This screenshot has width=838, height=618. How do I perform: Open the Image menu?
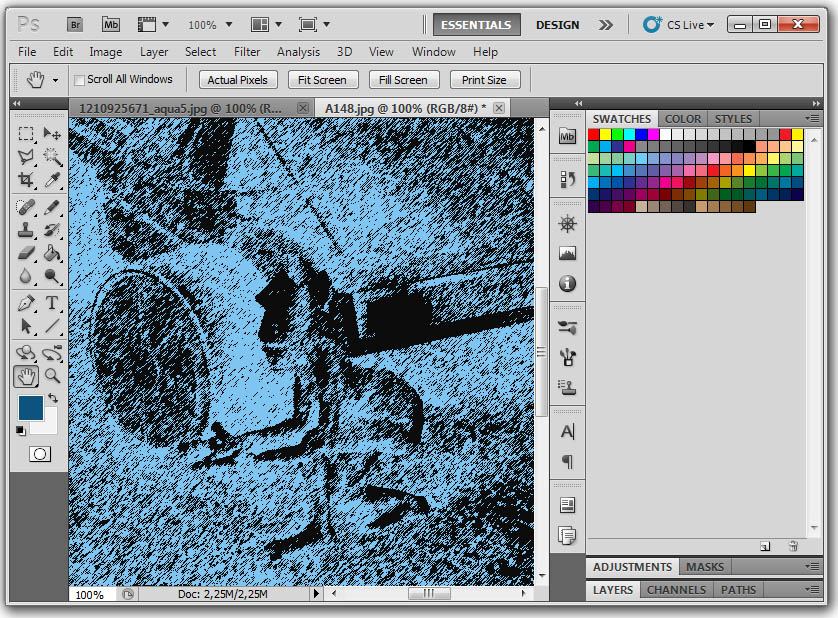(105, 52)
